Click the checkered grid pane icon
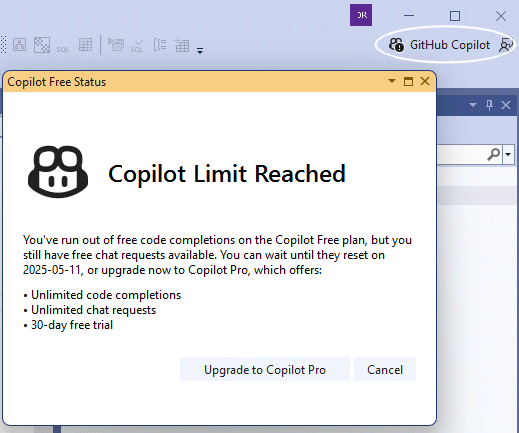 click(x=42, y=45)
